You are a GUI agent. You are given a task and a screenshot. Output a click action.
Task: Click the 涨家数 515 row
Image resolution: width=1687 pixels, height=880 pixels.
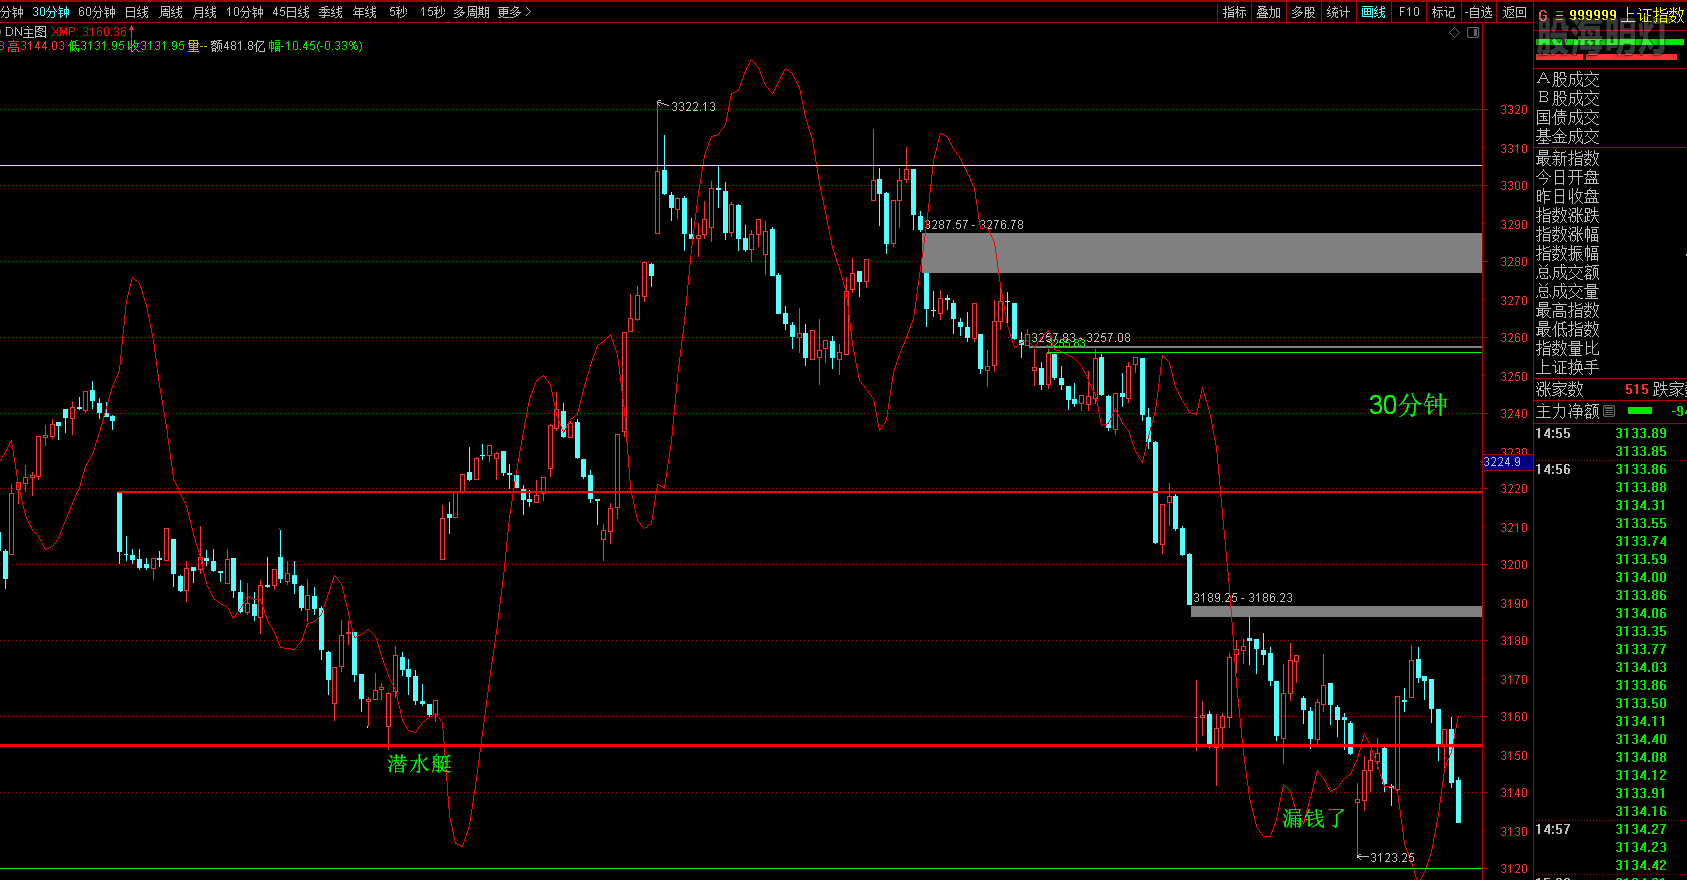(1592, 389)
